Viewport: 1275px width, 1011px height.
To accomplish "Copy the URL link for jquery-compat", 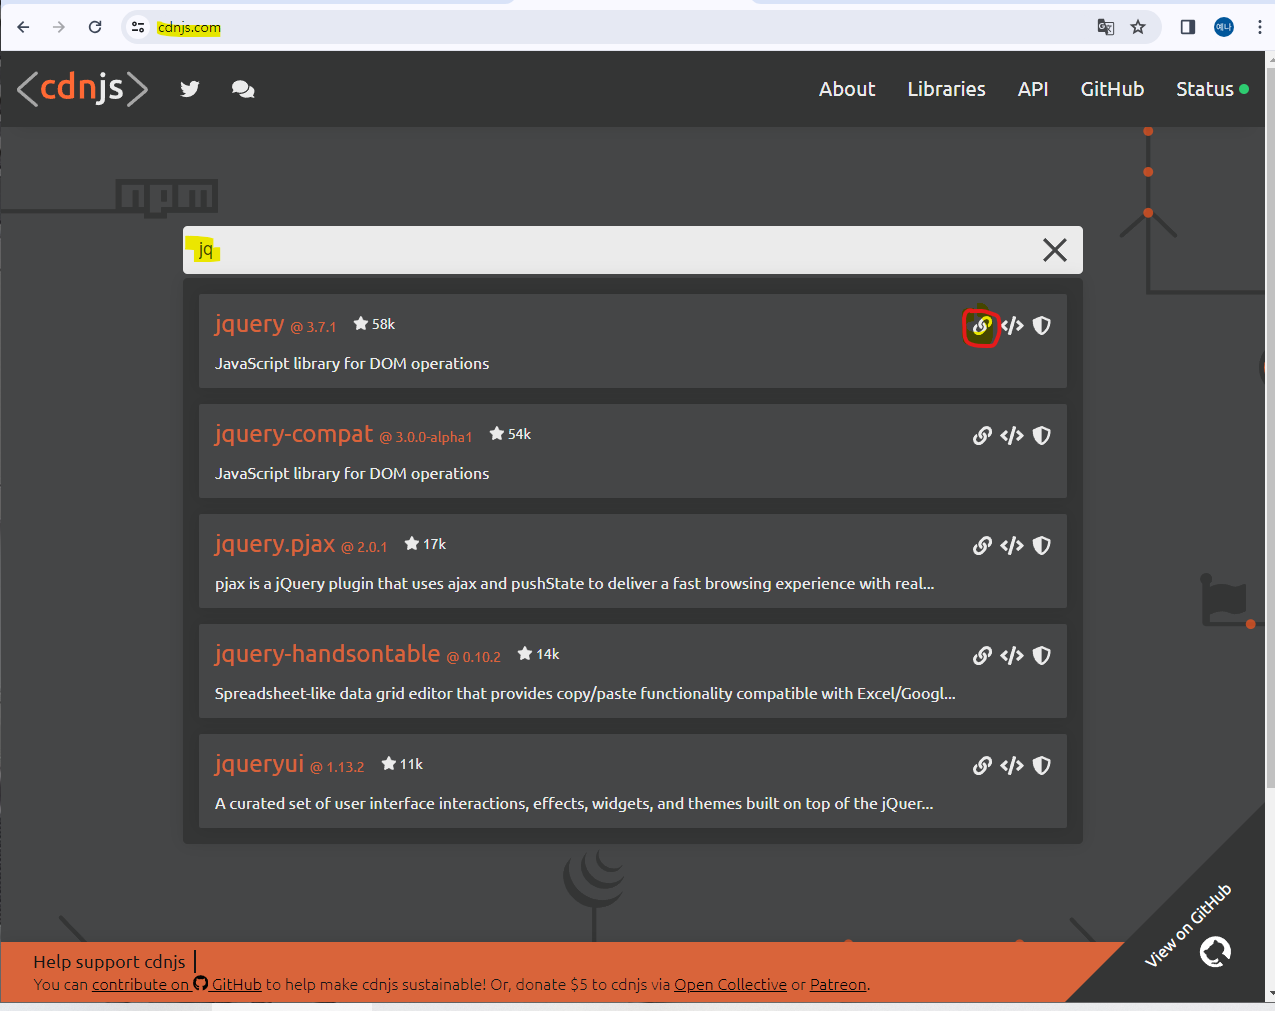I will (x=982, y=436).
